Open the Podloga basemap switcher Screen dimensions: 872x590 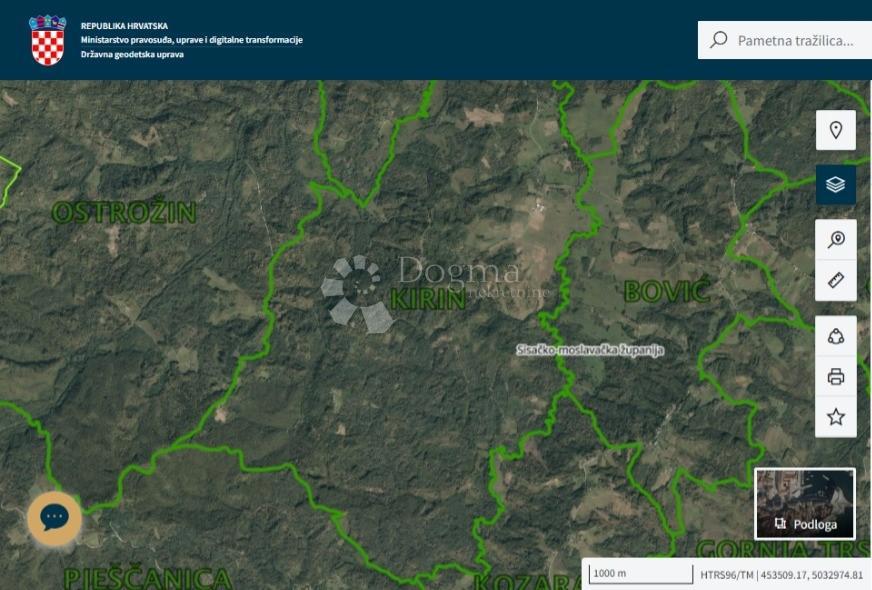coord(805,504)
